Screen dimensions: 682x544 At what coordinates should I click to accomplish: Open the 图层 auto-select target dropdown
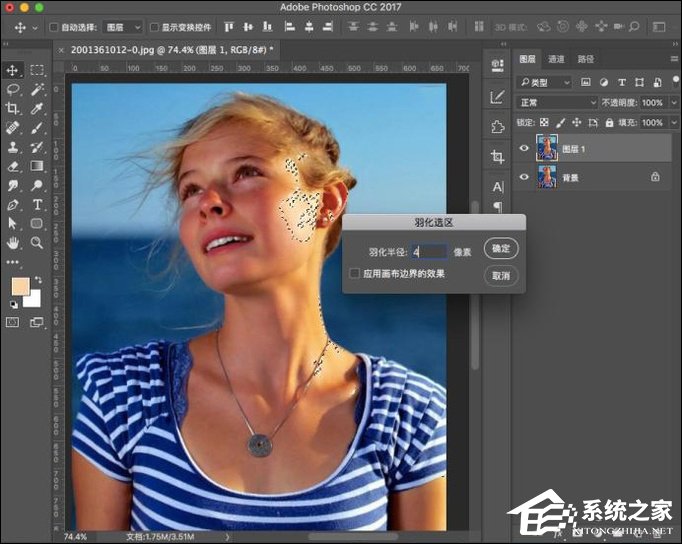pyautogui.click(x=123, y=27)
